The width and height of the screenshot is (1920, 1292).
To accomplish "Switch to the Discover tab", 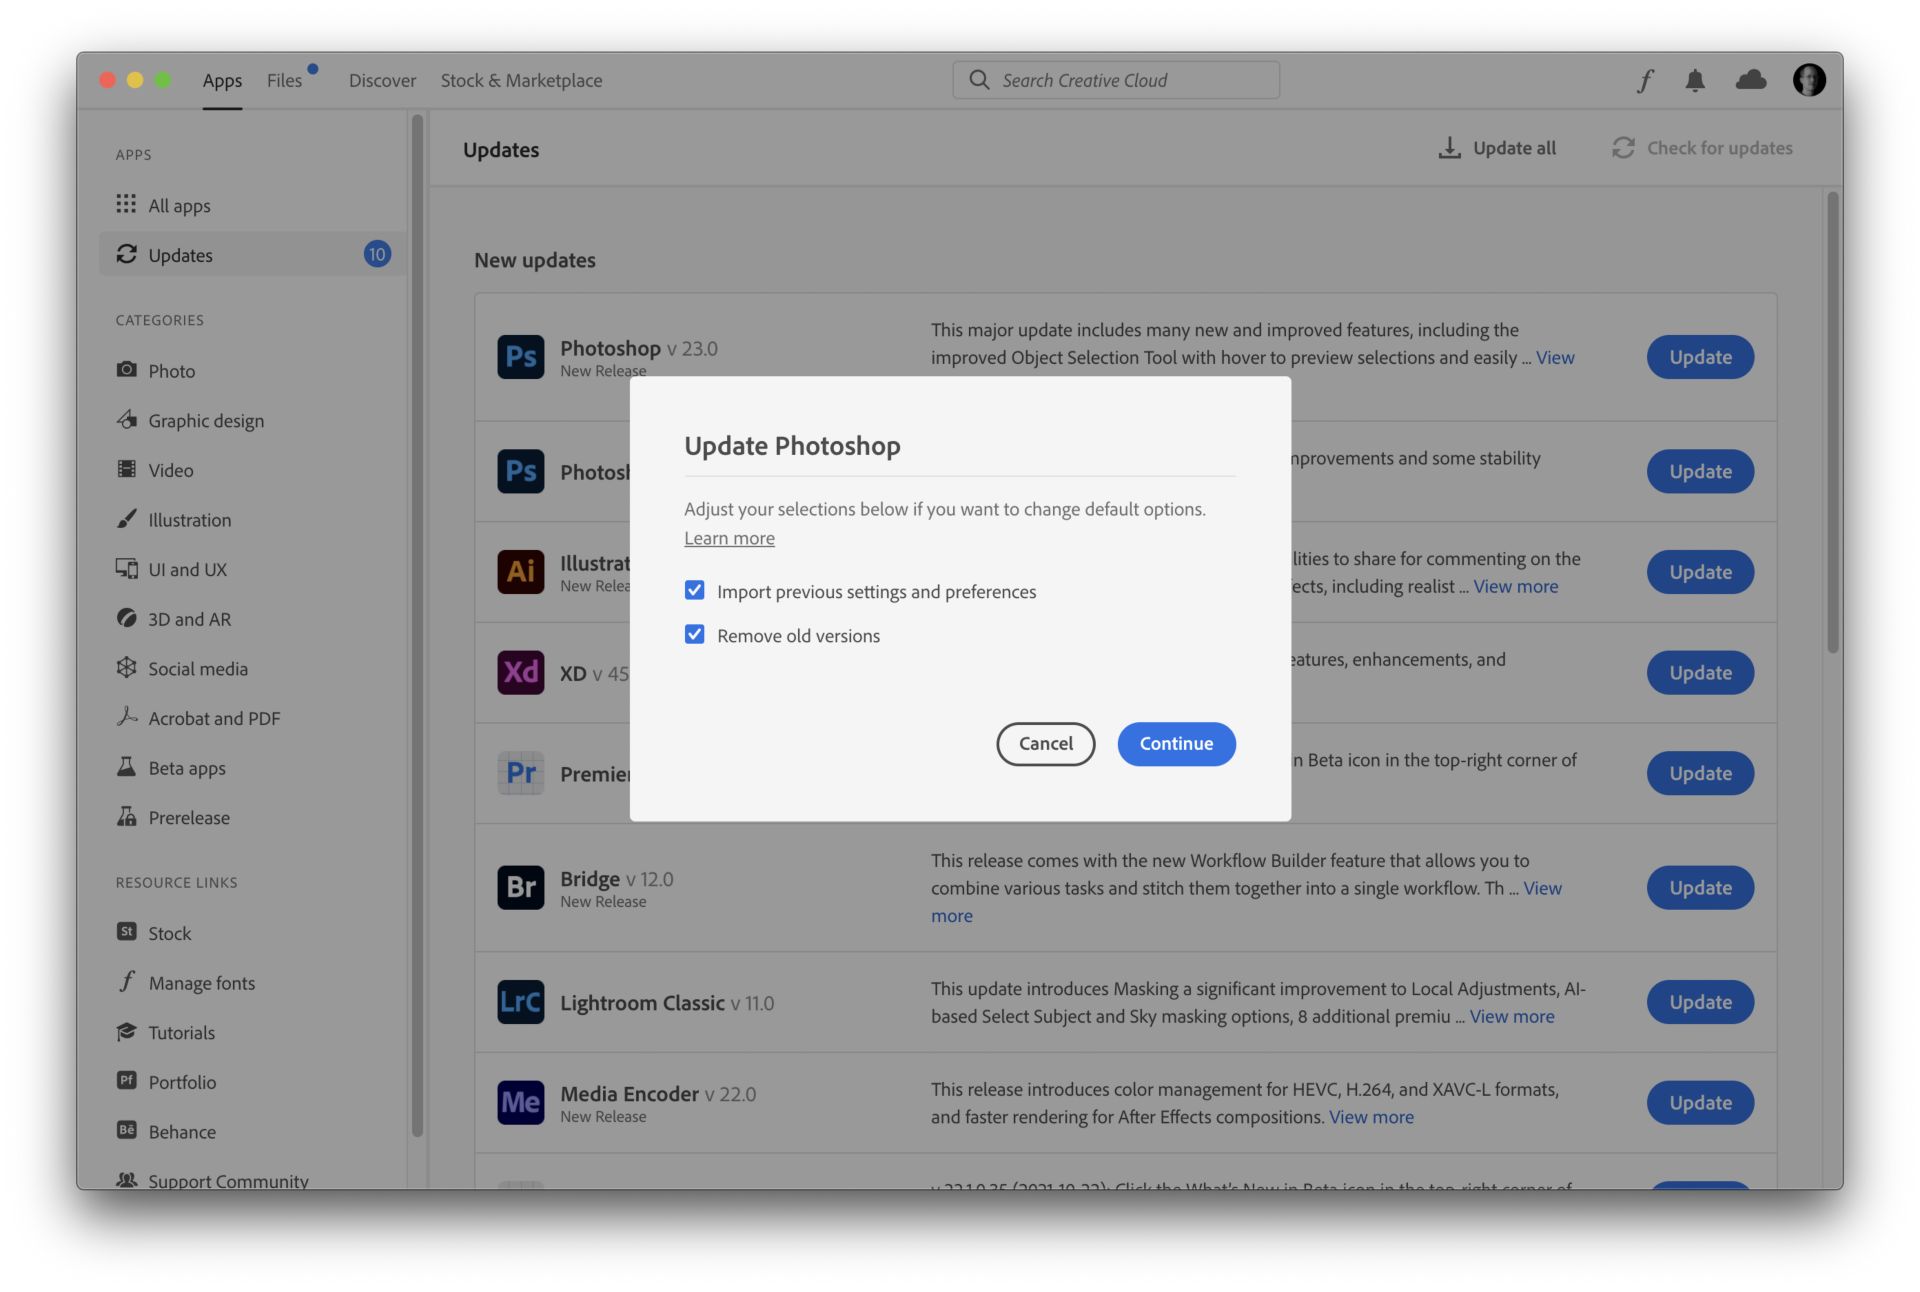I will point(382,80).
